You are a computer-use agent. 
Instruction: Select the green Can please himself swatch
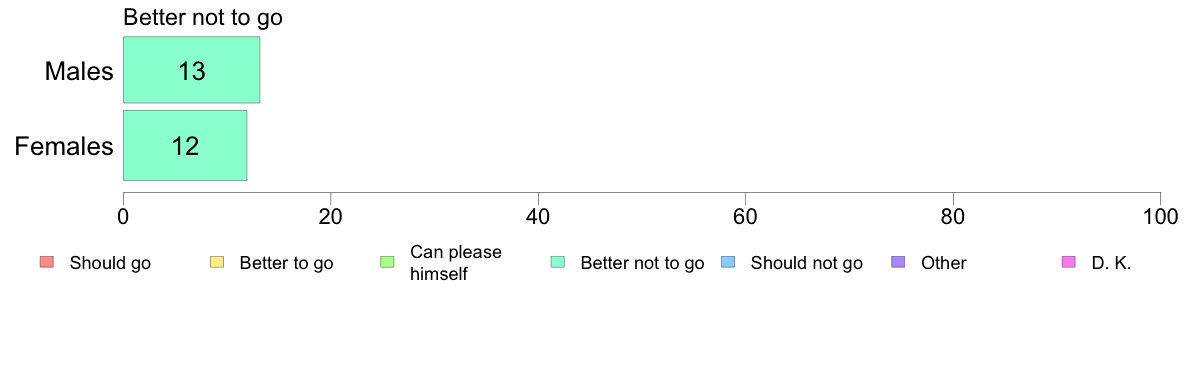(x=386, y=263)
